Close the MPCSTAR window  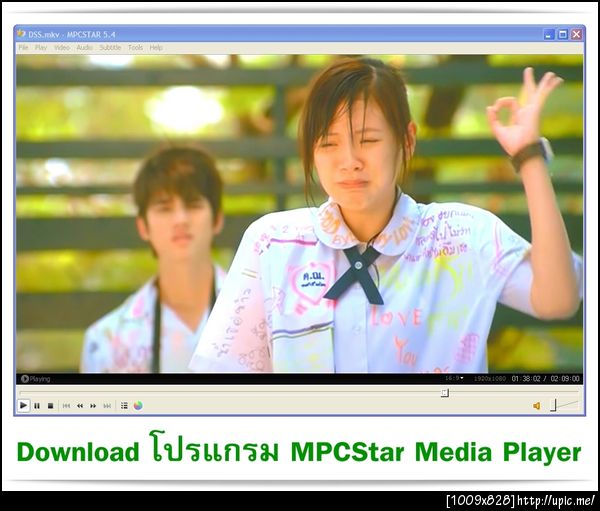pyautogui.click(x=576, y=34)
